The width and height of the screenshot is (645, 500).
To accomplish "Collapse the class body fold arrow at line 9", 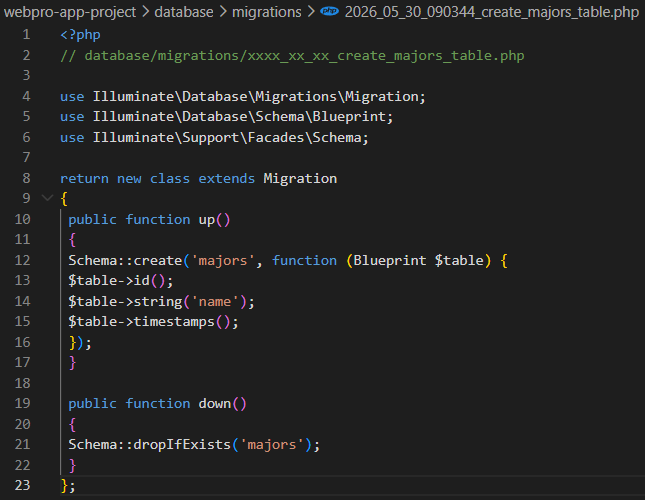I will tap(48, 198).
